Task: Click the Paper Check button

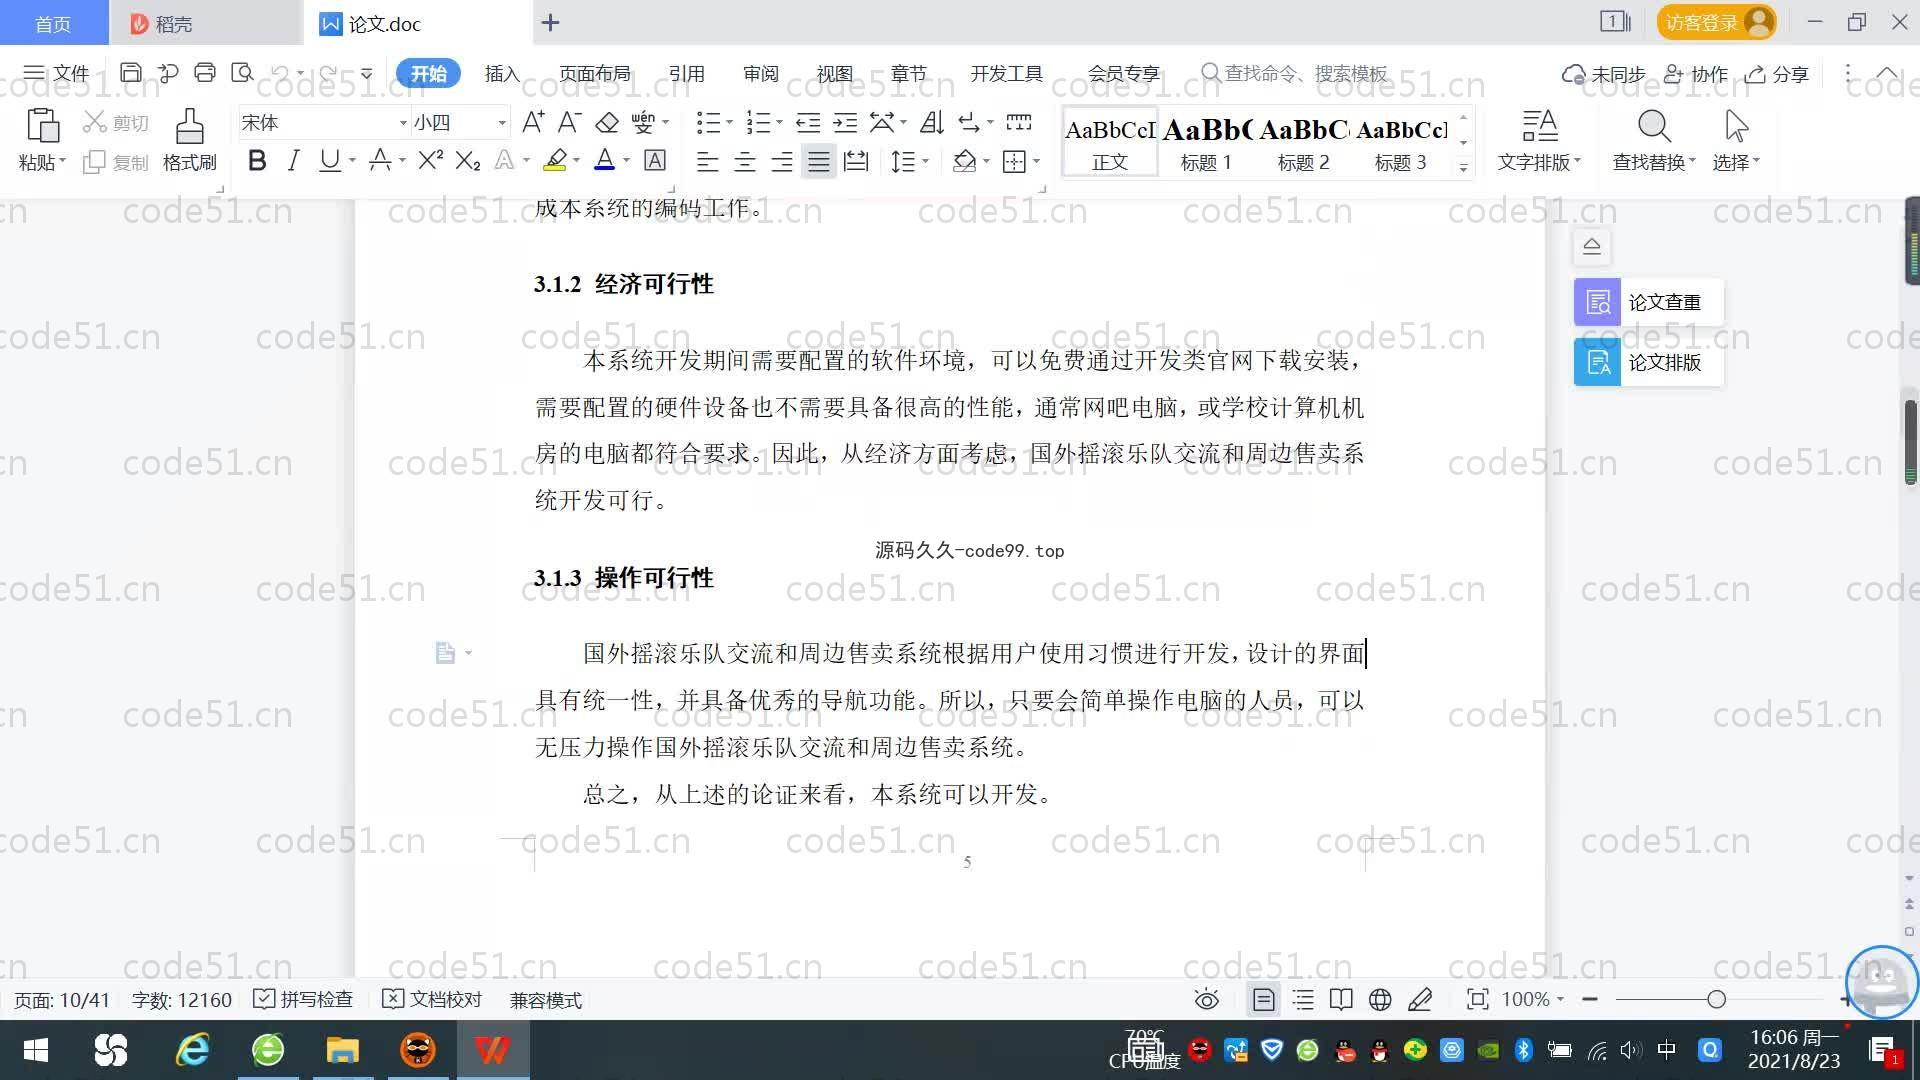Action: pyautogui.click(x=1648, y=302)
